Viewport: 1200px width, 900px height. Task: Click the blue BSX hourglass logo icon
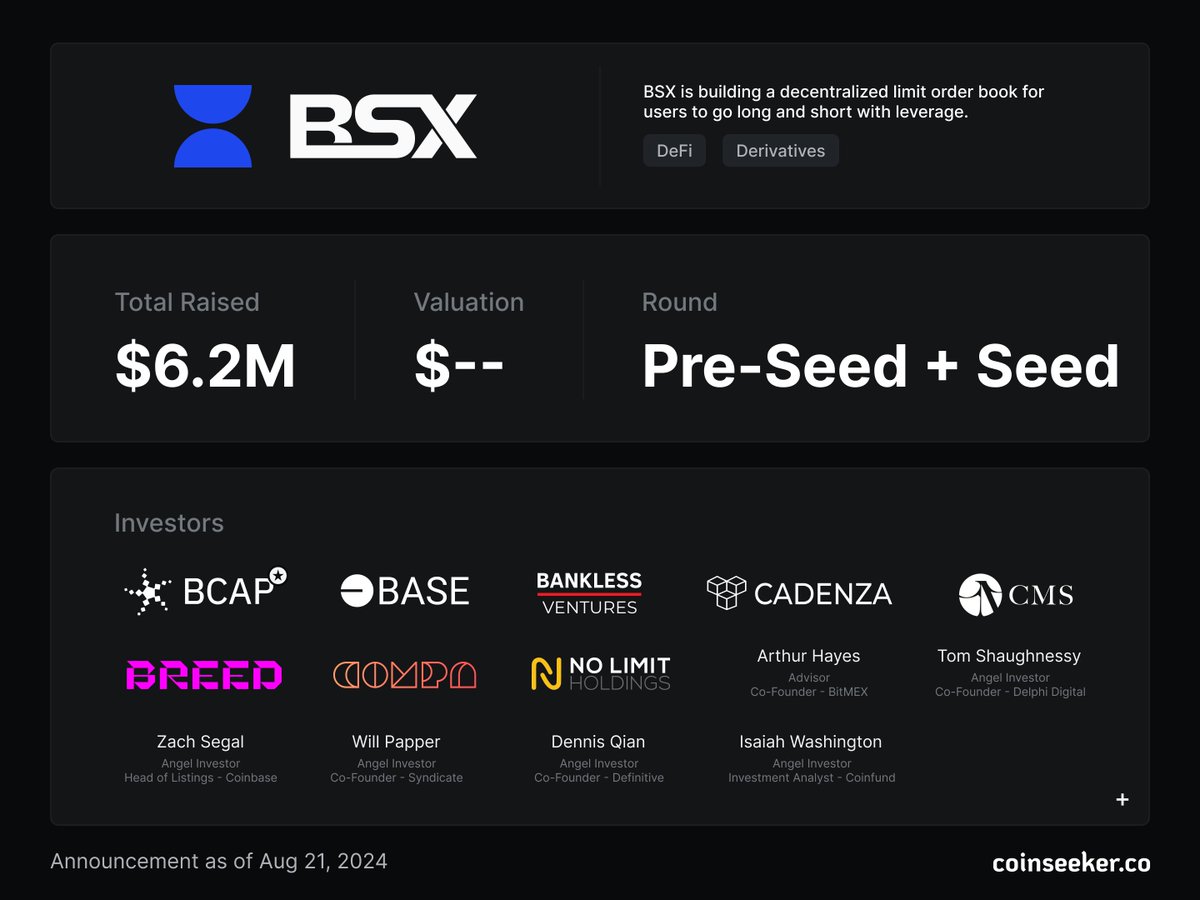click(x=213, y=126)
